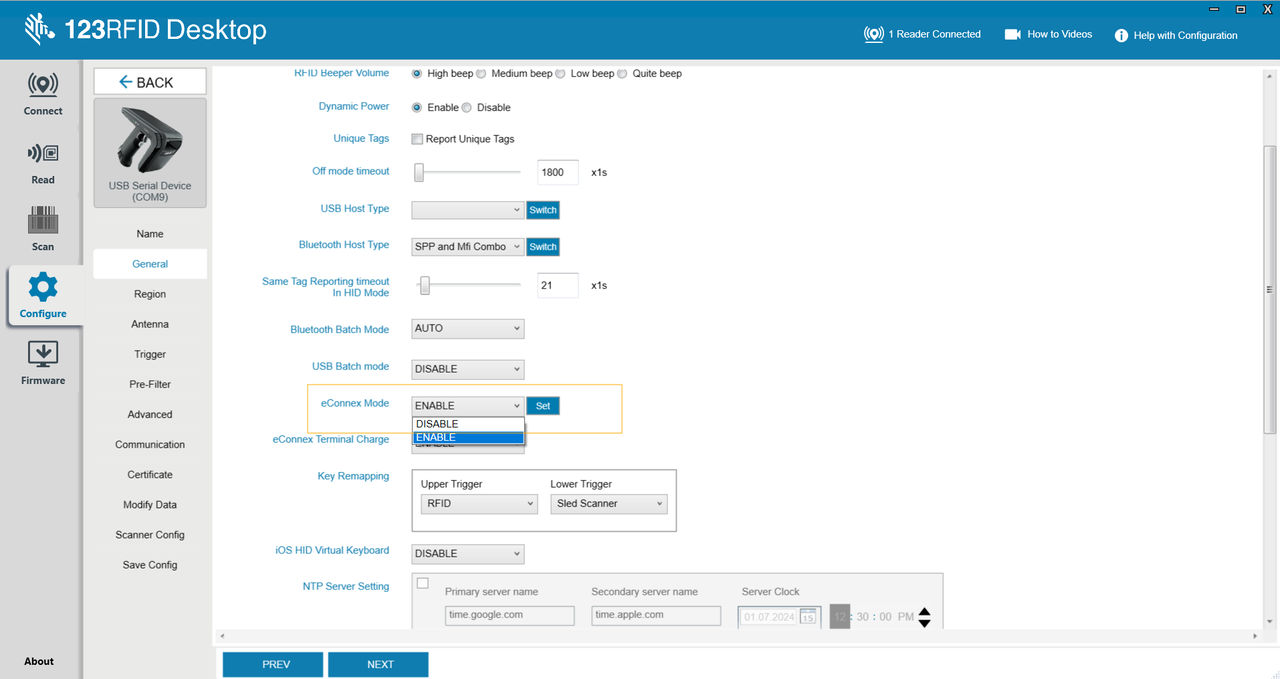
Task: Click the How to Videos camera icon
Action: [x=1012, y=34]
